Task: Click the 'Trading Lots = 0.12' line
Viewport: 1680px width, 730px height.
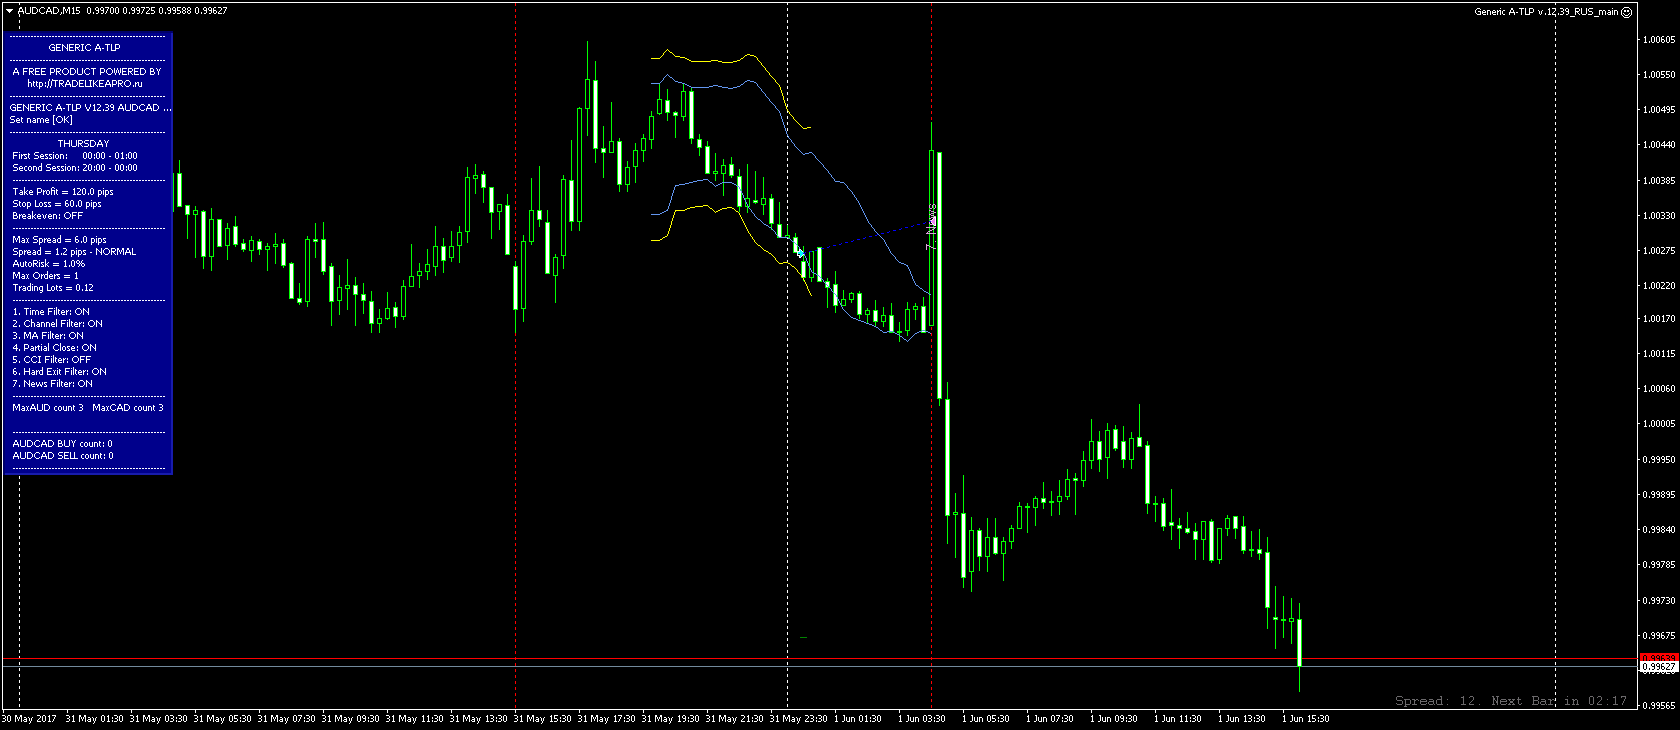Action: click(53, 288)
